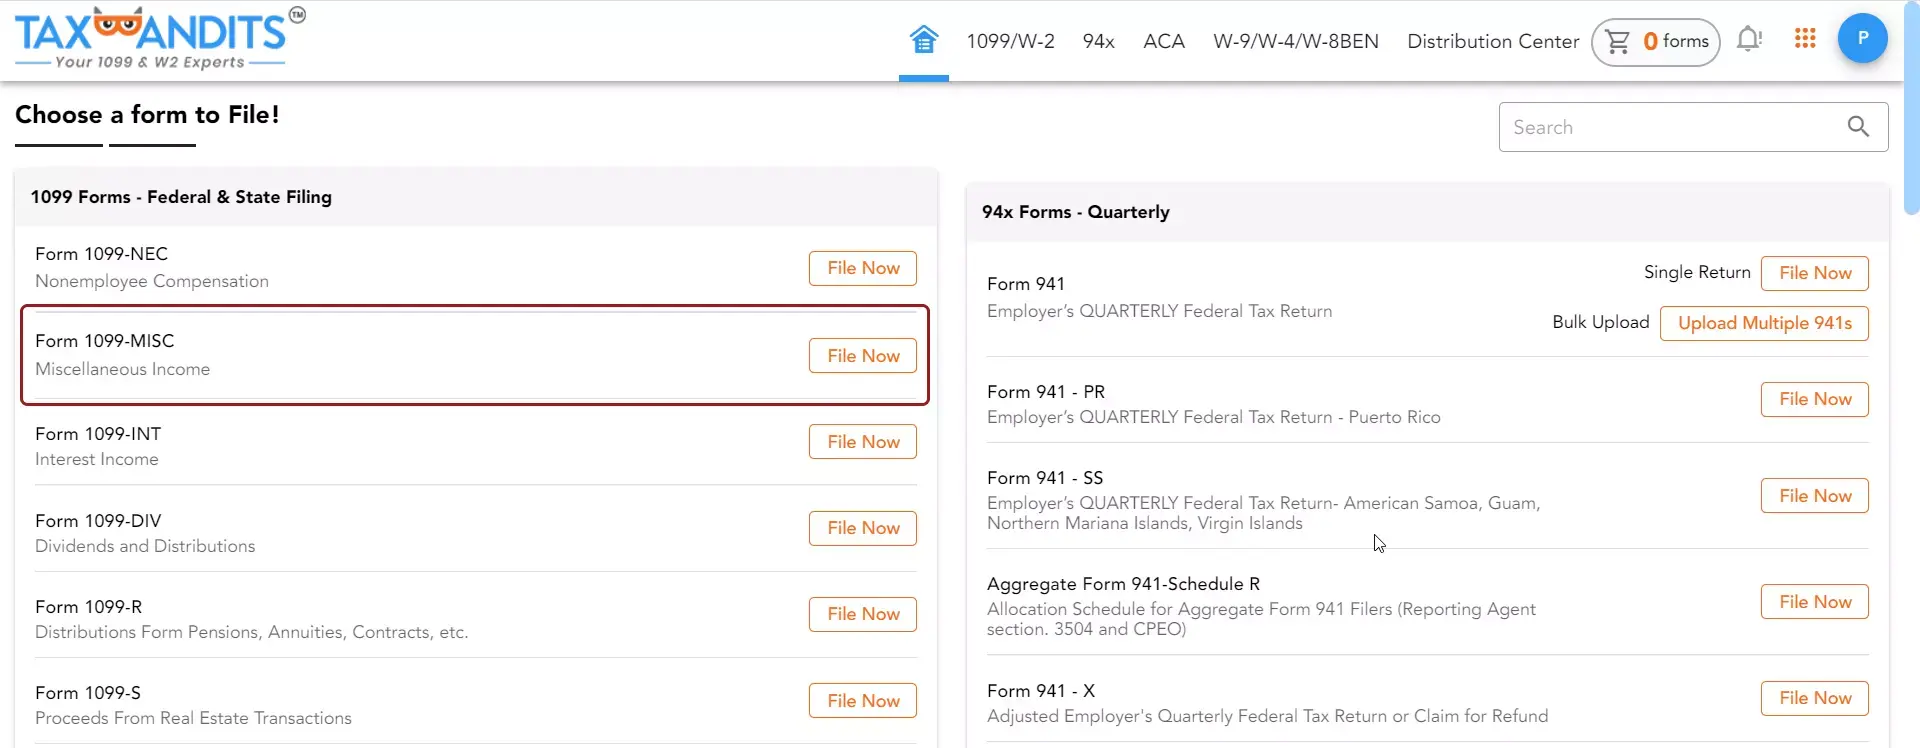Image resolution: width=1920 pixels, height=748 pixels.
Task: Open the TaxBandits logo
Action: [x=160, y=39]
